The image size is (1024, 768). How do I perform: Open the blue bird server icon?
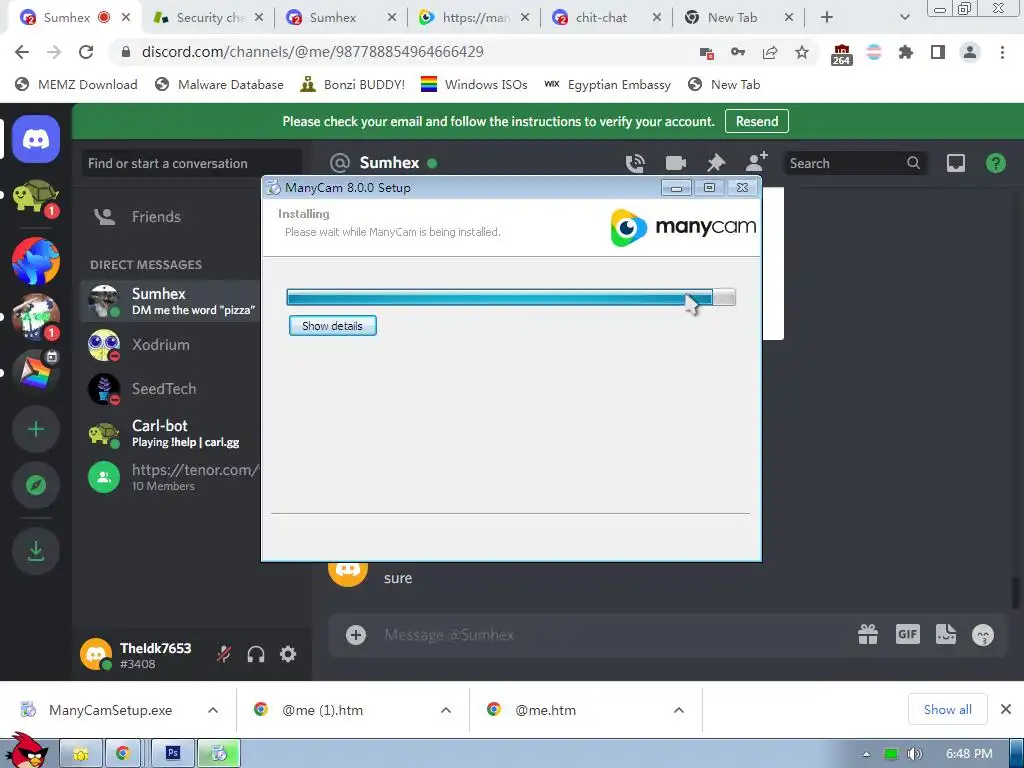click(x=36, y=261)
